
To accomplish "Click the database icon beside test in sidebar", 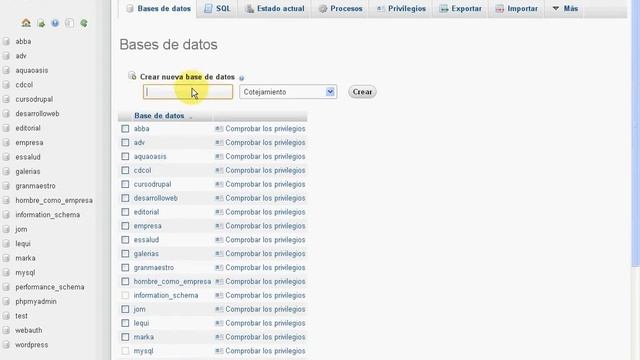I will pyautogui.click(x=6, y=316).
